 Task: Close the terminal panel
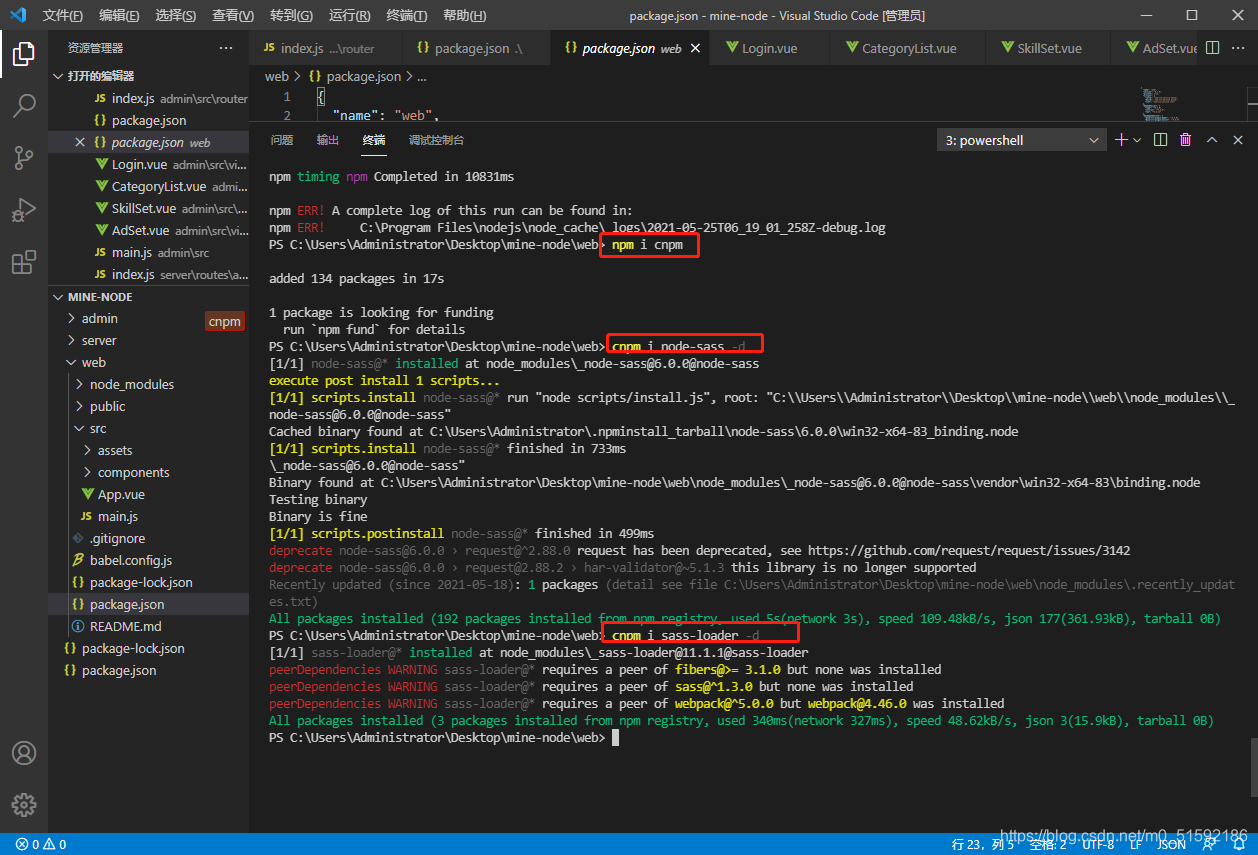coord(1238,140)
